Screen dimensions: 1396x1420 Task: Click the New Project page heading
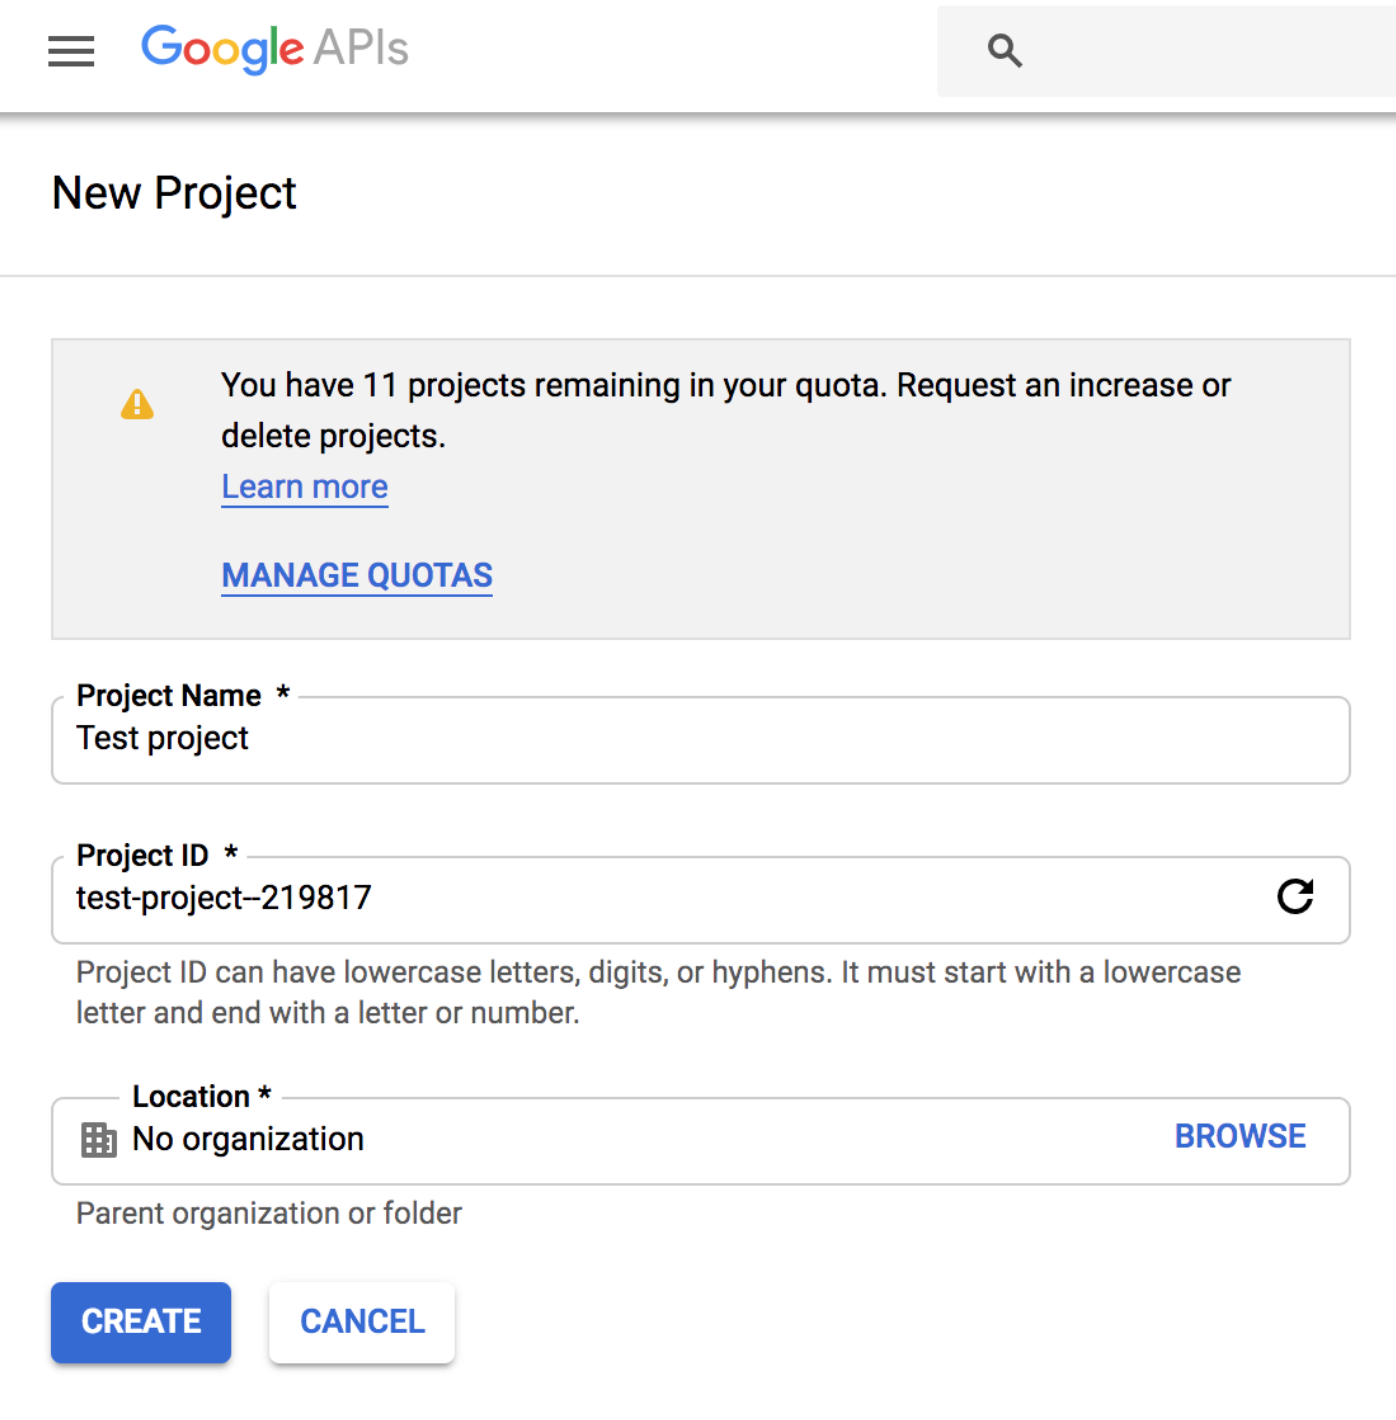(x=174, y=193)
